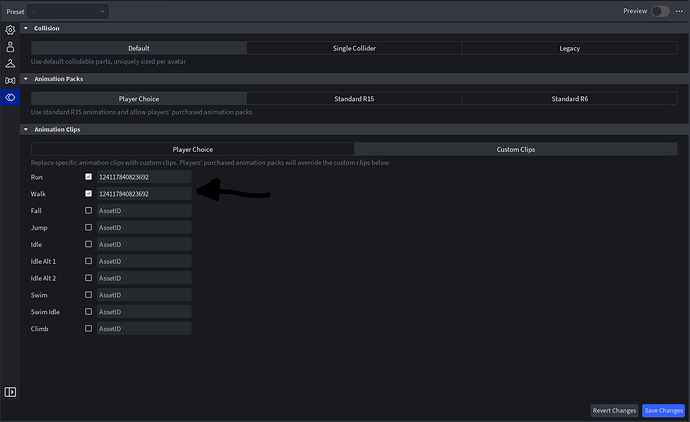Screen dimensions: 690x422
Task: Select Player Choice under Animation Packs
Action: [139, 99]
